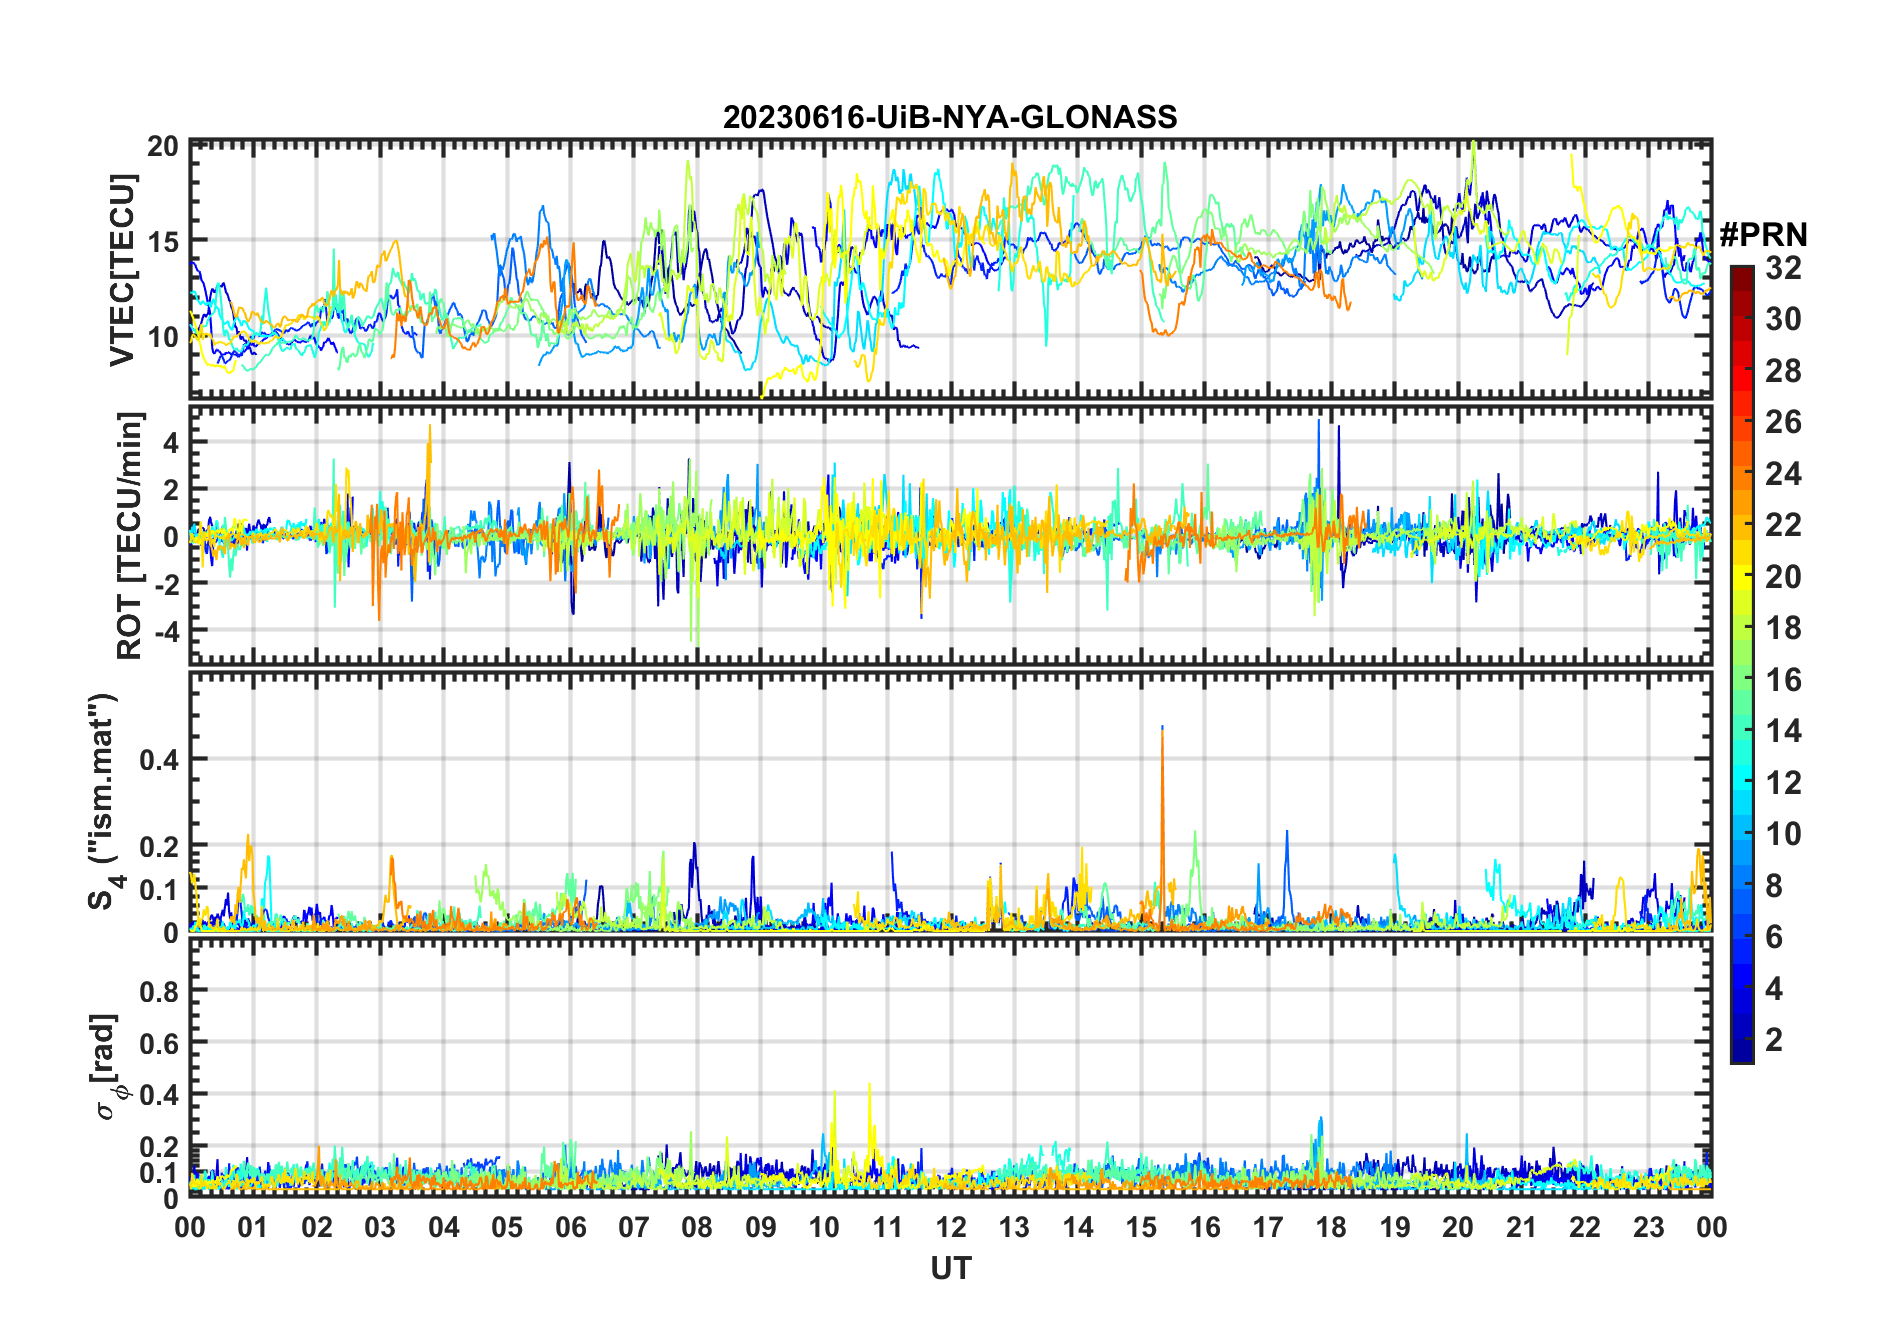Click sigma phi y-tick label 0.8

tap(160, 991)
